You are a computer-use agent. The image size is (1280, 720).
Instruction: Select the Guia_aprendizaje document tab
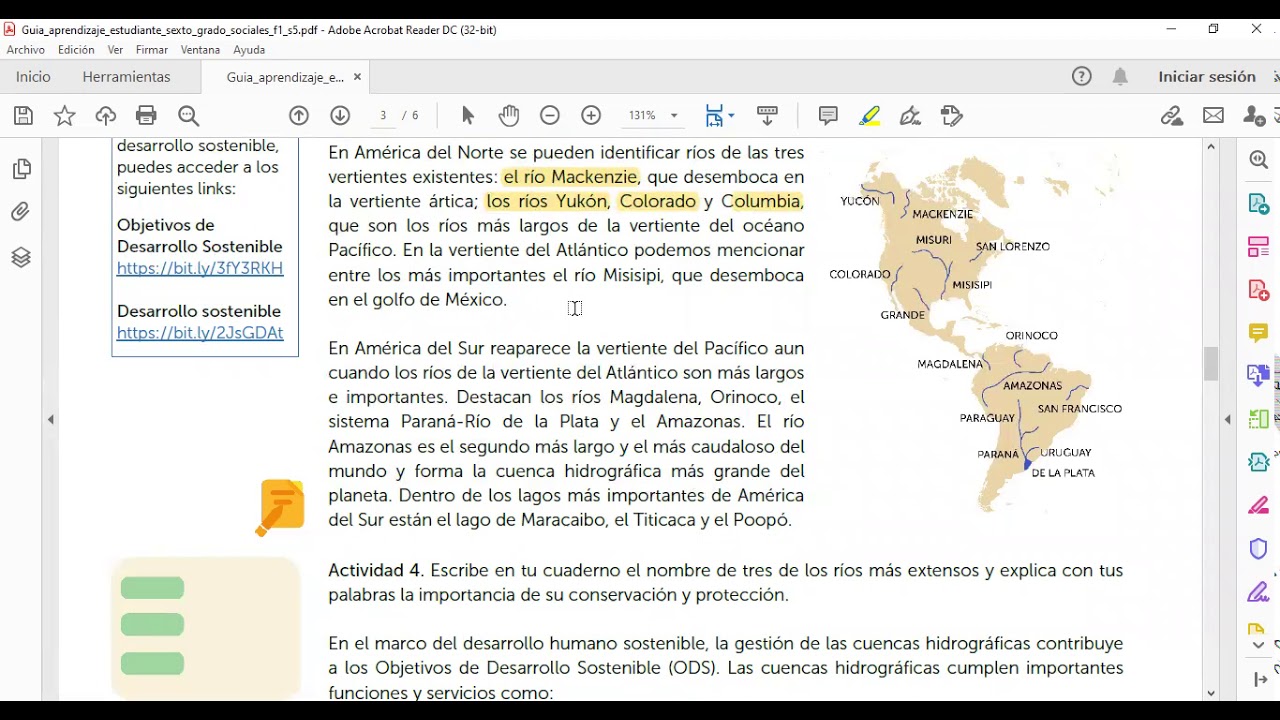click(x=285, y=77)
